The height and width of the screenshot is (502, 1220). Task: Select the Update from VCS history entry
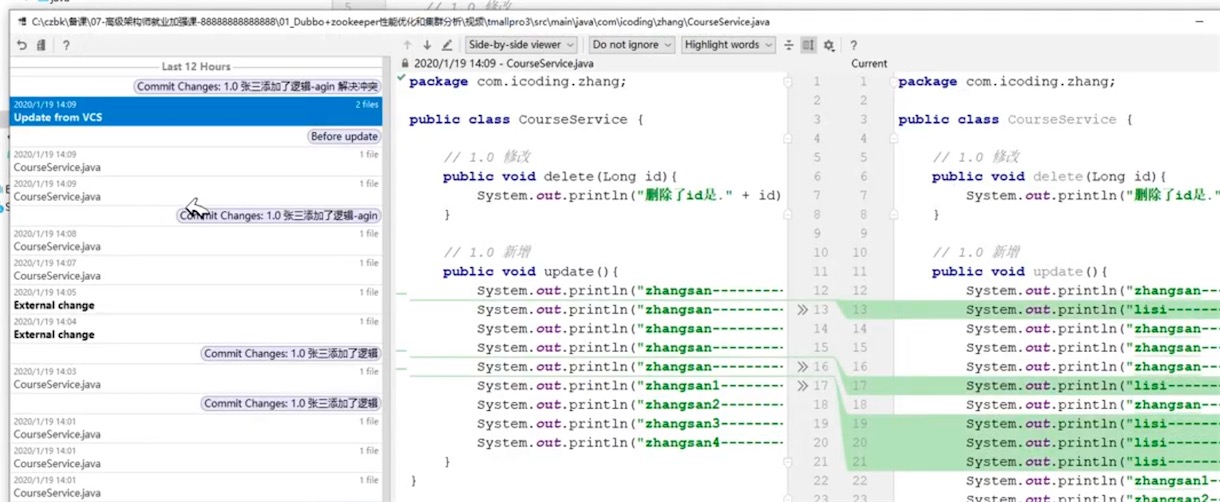pyautogui.click(x=196, y=111)
